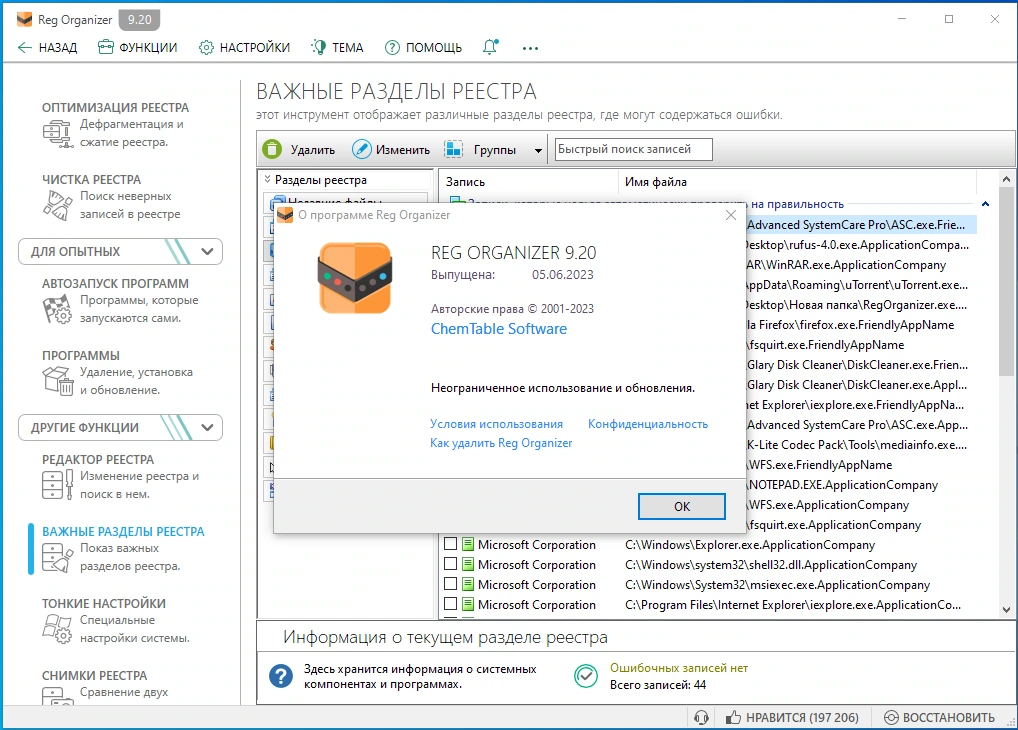Screen dimensions: 1018x730
Task: Click the Снимки реестра icon
Action: pyautogui.click(x=58, y=698)
